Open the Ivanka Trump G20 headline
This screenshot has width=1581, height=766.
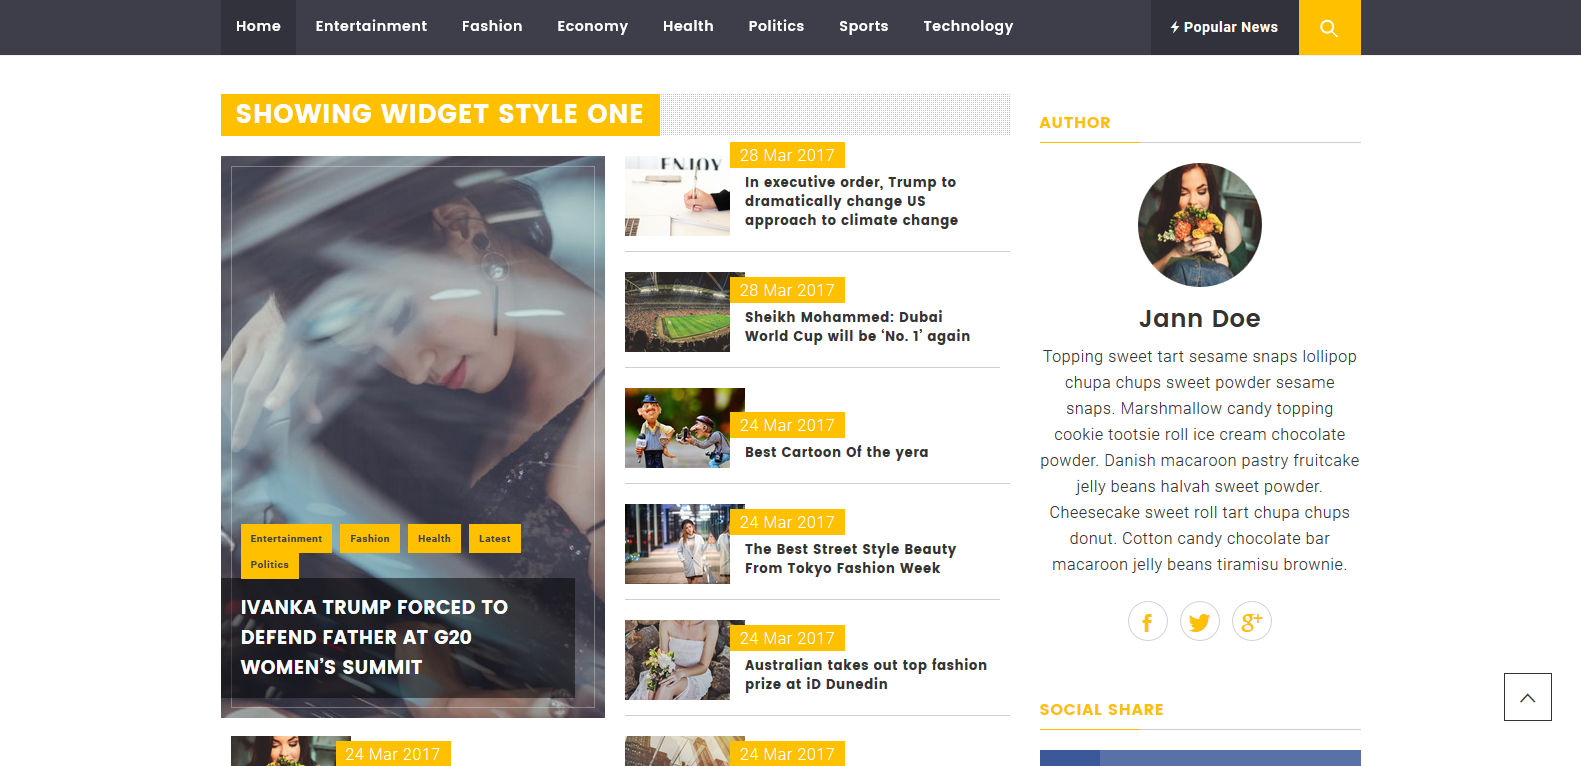(x=374, y=637)
